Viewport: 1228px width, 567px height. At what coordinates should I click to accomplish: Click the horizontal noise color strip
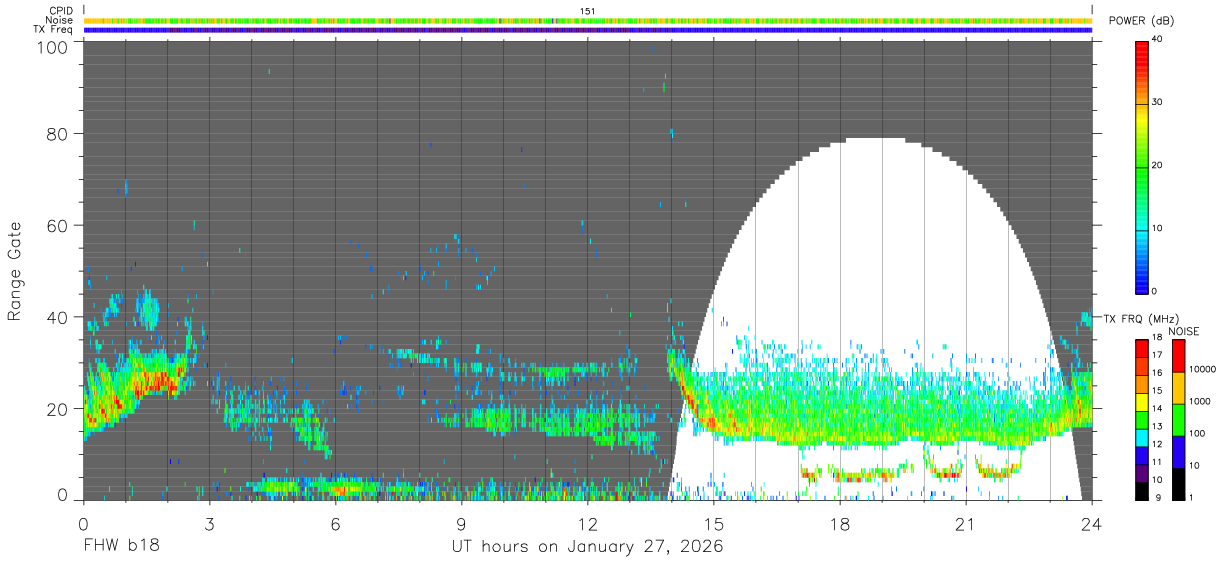(x=588, y=20)
